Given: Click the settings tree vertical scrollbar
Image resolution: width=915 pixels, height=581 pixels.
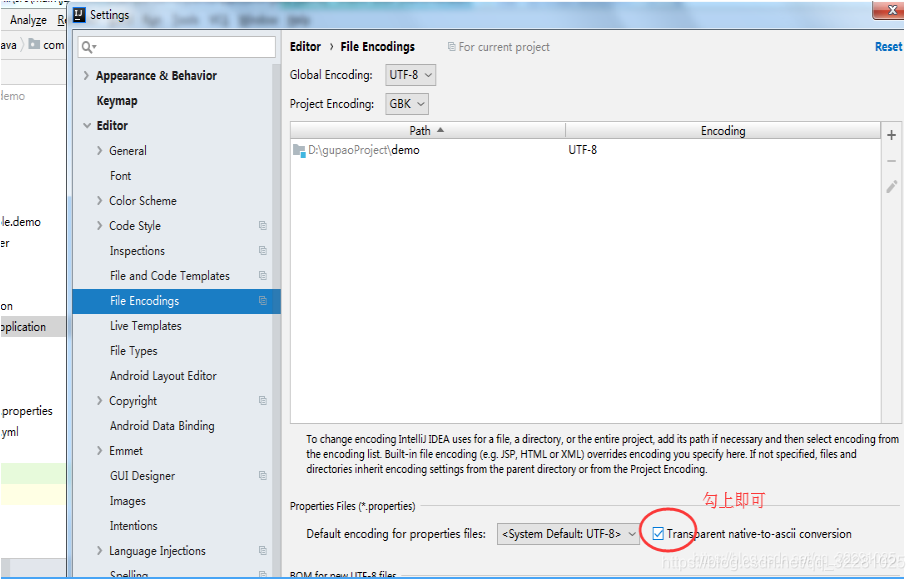Looking at the screenshot, I should click(x=276, y=321).
